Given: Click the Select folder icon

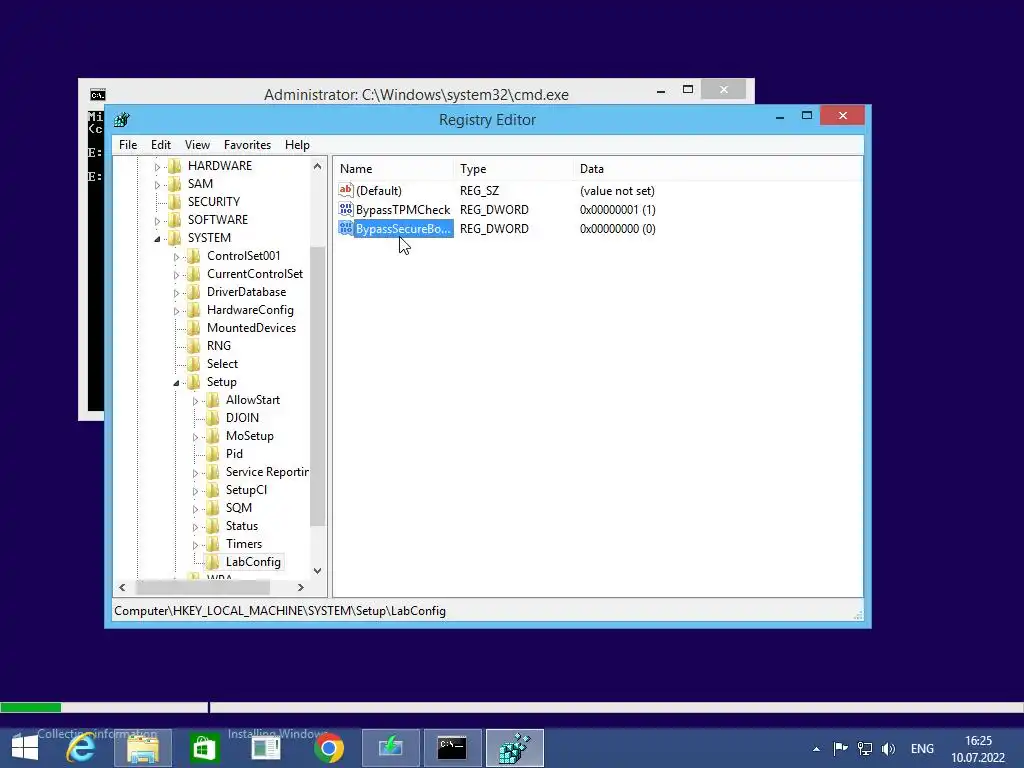Looking at the screenshot, I should coord(193,364).
